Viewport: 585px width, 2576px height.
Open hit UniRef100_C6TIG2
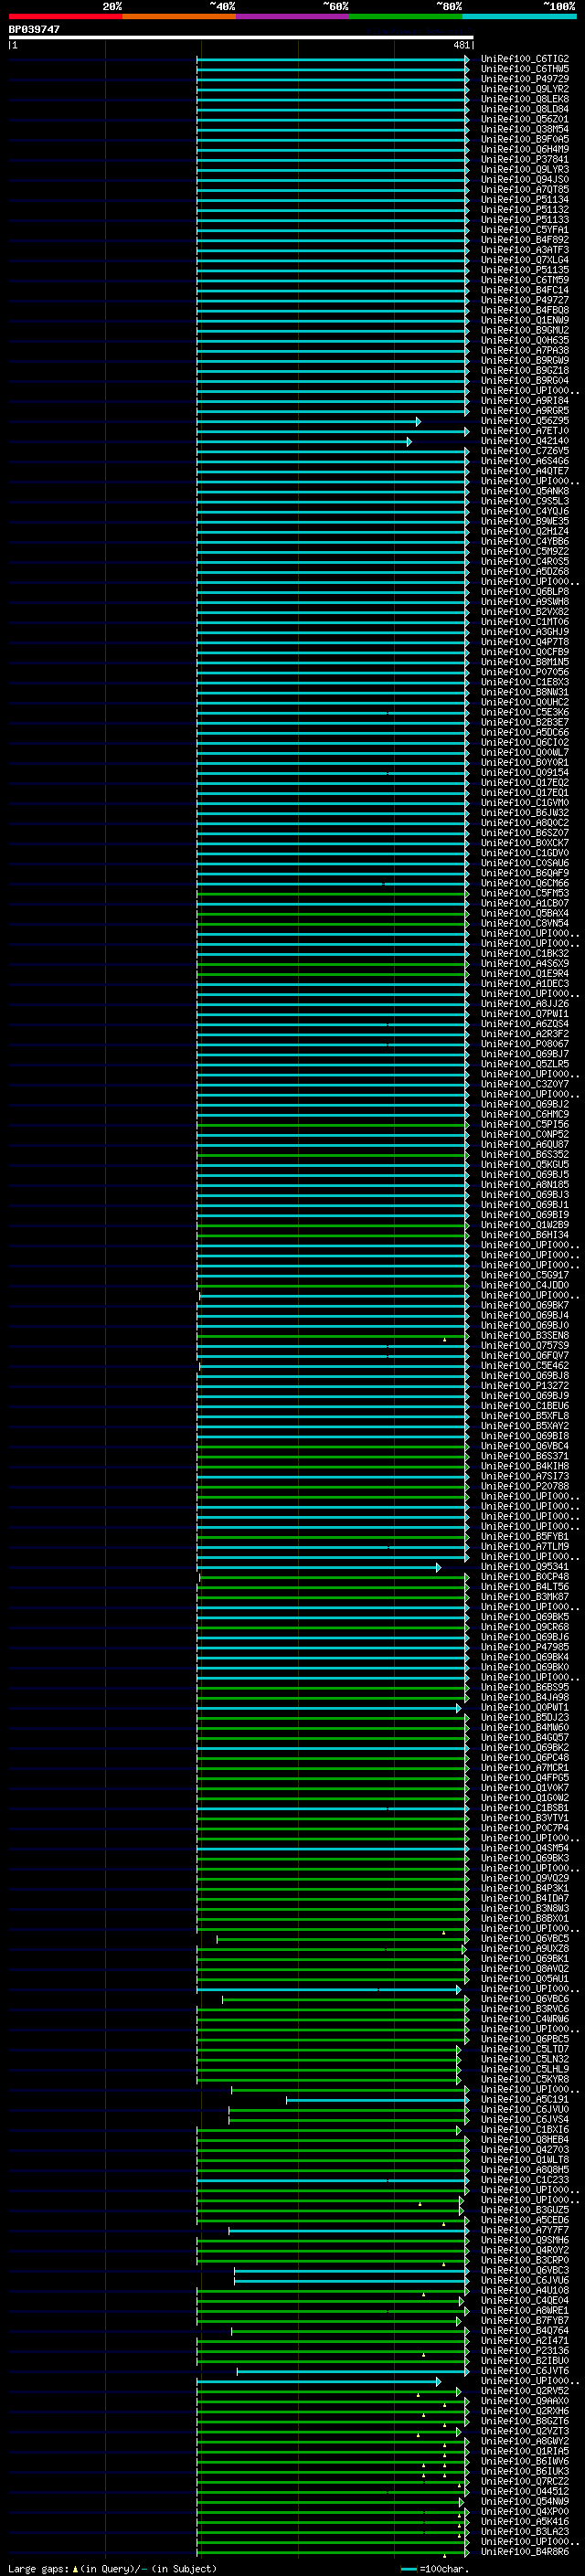point(525,59)
